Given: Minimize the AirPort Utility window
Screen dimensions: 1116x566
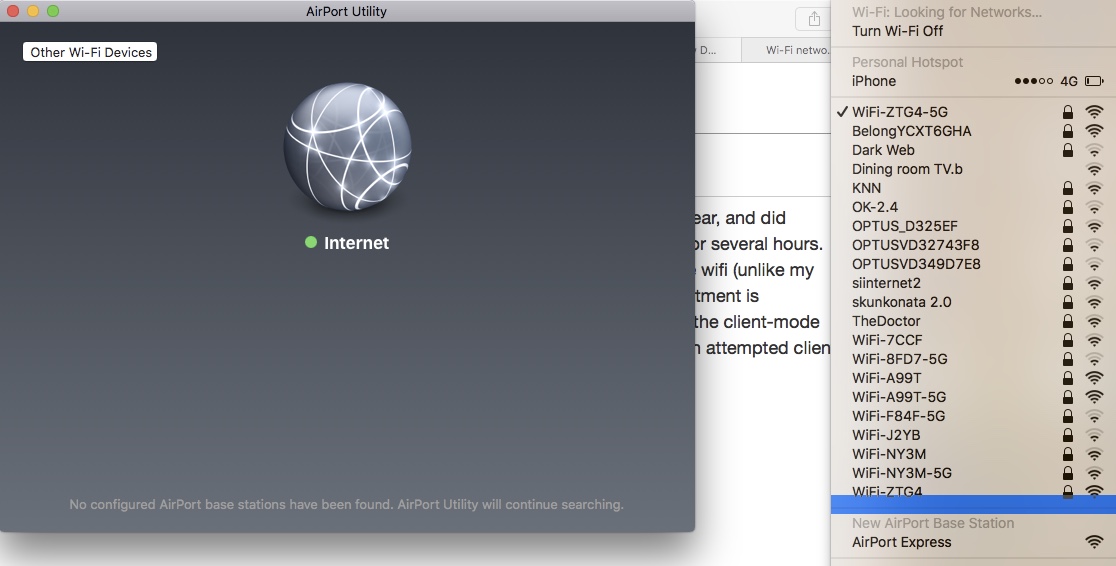Looking at the screenshot, I should 33,11.
